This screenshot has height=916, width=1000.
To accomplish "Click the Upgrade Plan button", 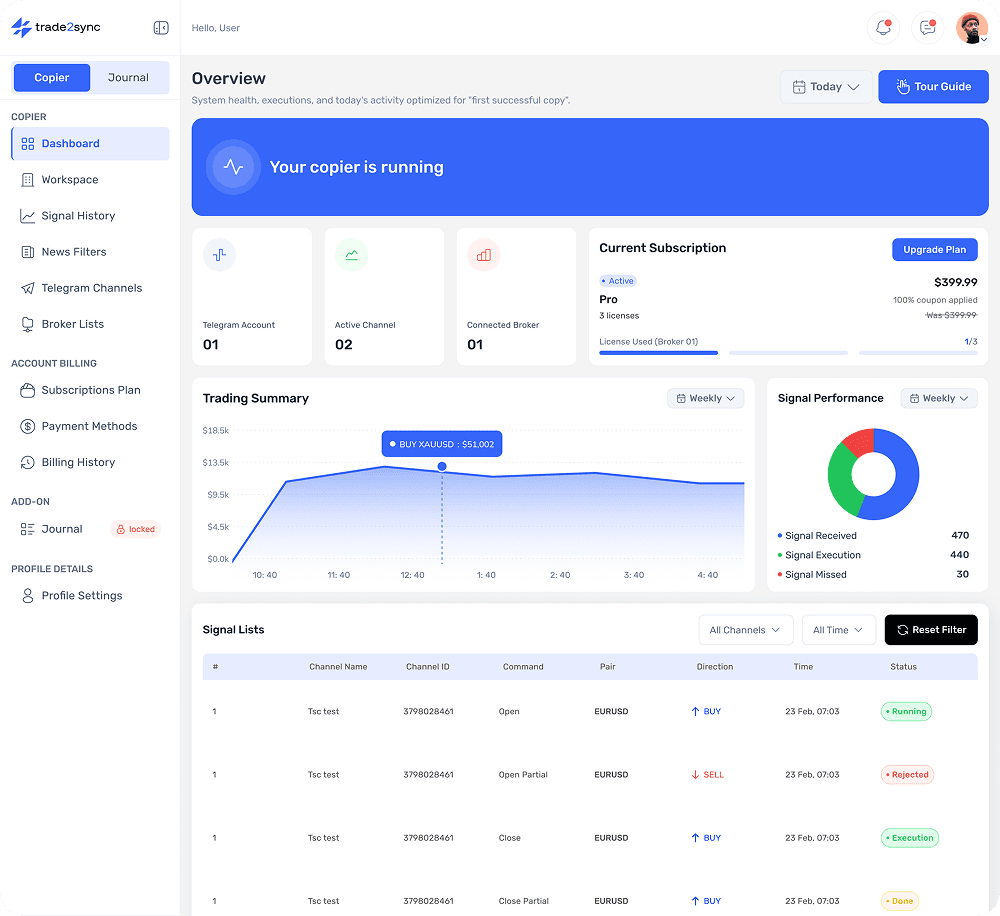I will coord(934,250).
